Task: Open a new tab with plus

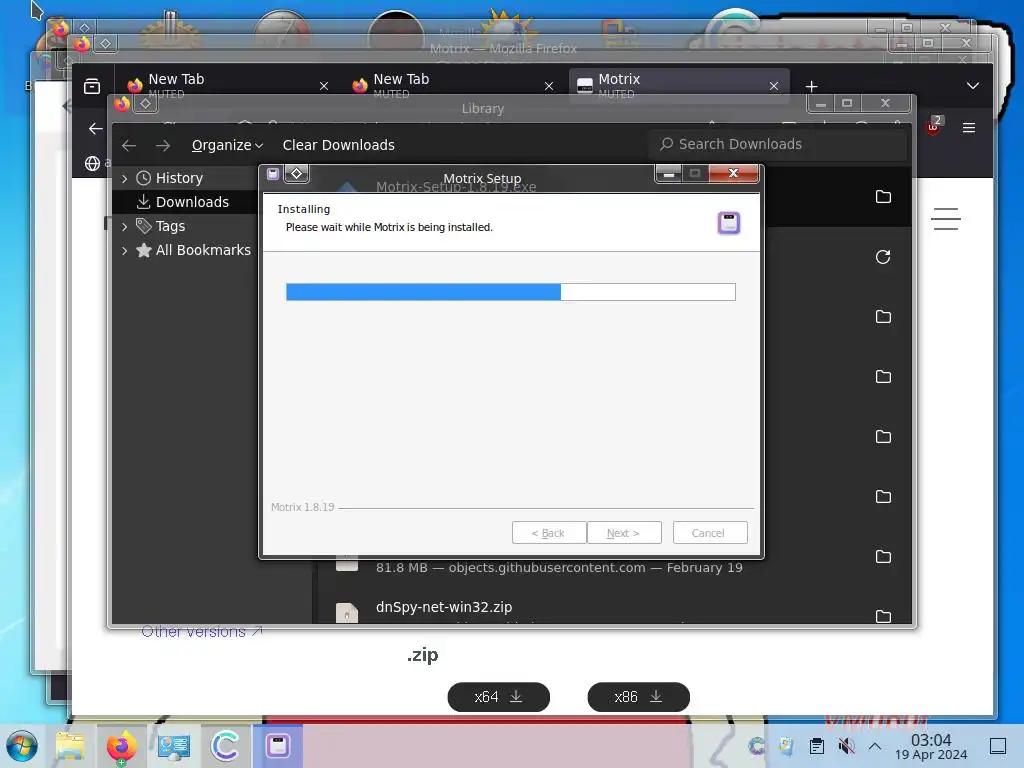Action: click(x=811, y=86)
